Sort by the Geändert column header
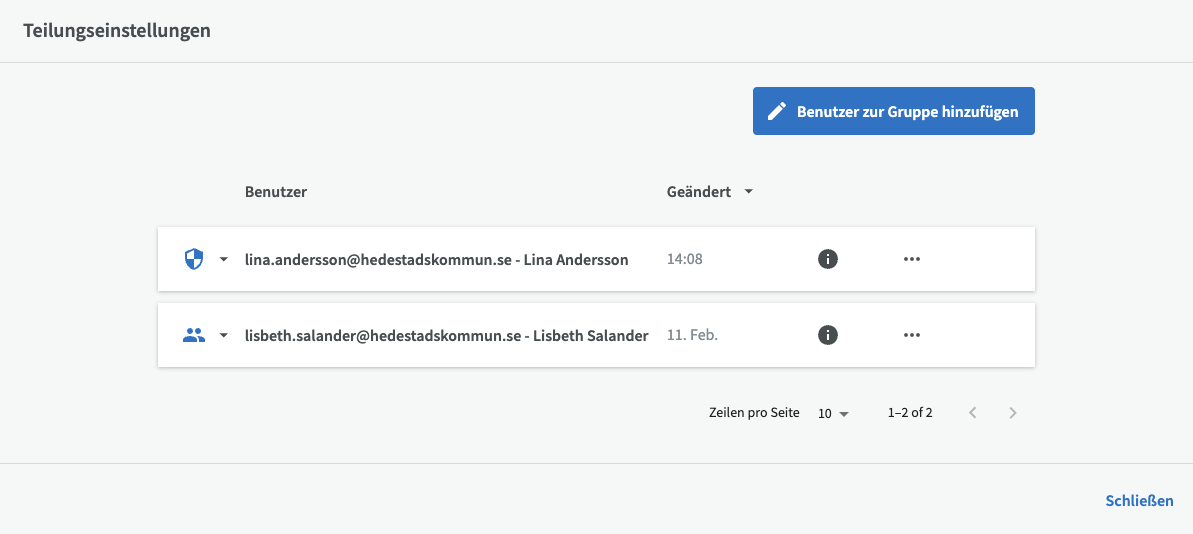This screenshot has height=534, width=1193. point(698,192)
